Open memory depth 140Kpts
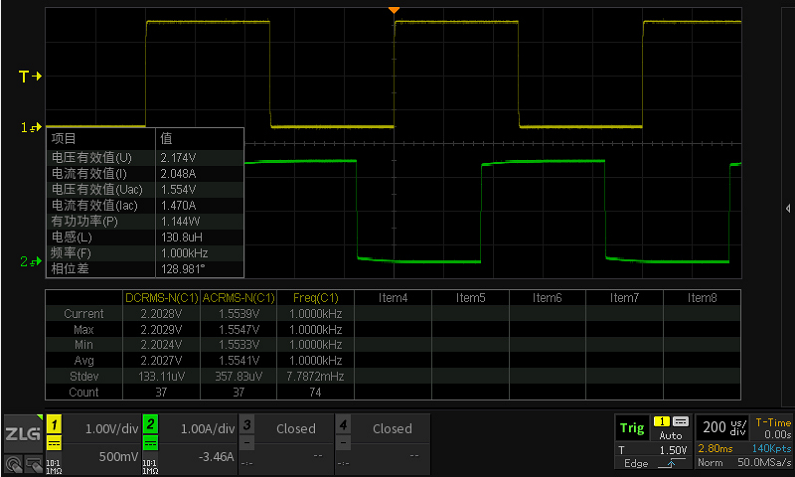 point(771,449)
